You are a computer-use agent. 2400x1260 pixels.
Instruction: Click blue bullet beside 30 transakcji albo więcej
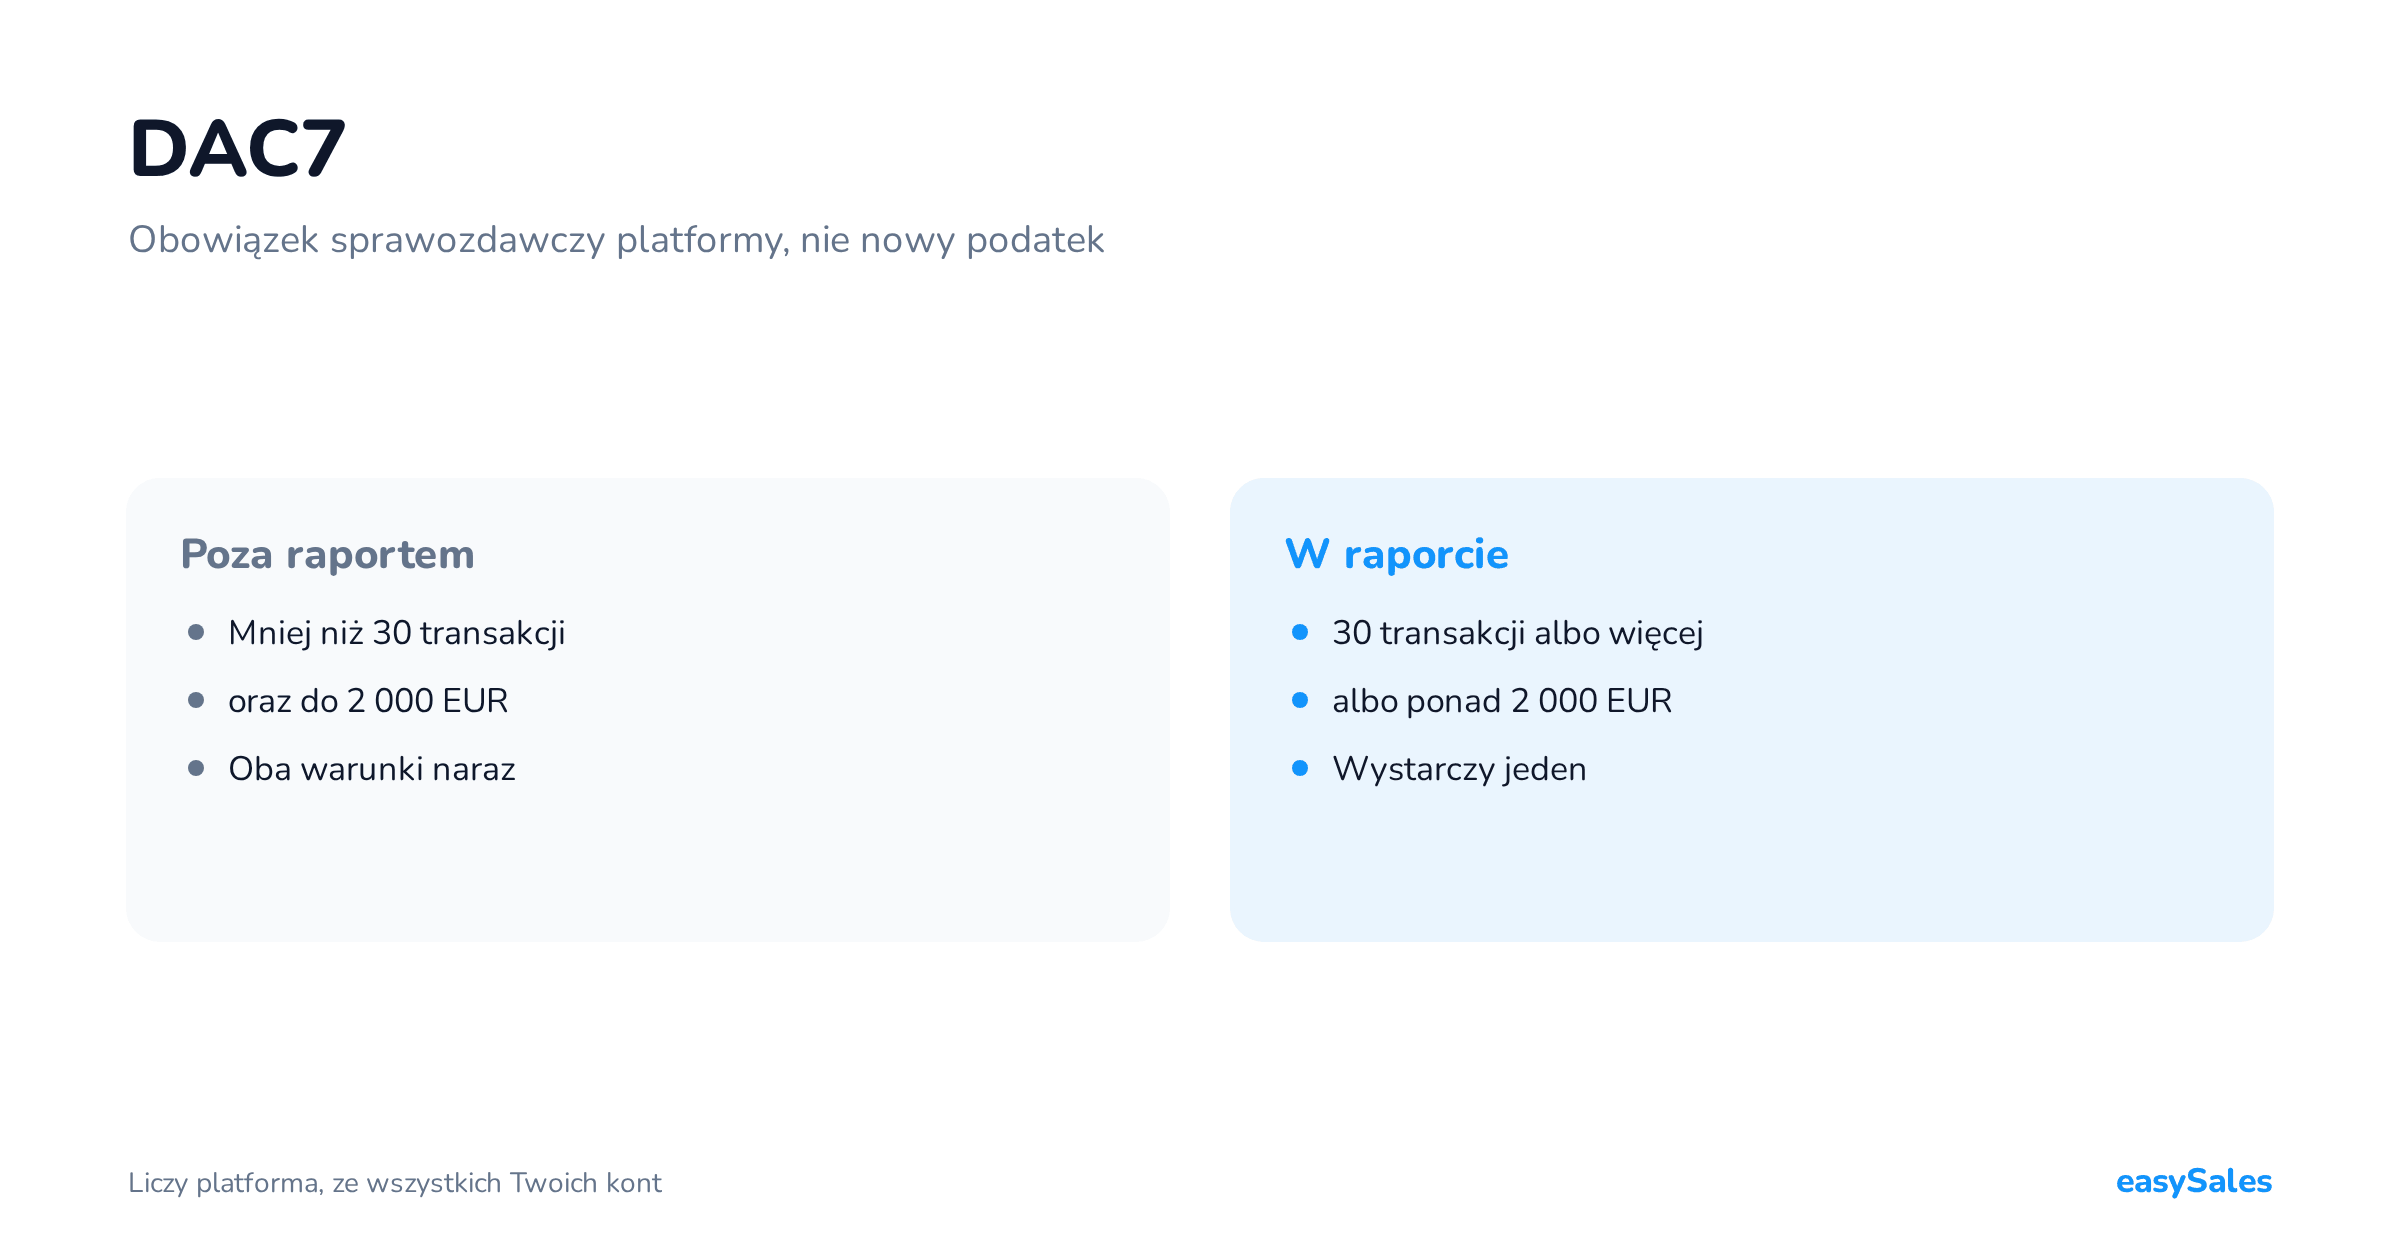[1300, 632]
